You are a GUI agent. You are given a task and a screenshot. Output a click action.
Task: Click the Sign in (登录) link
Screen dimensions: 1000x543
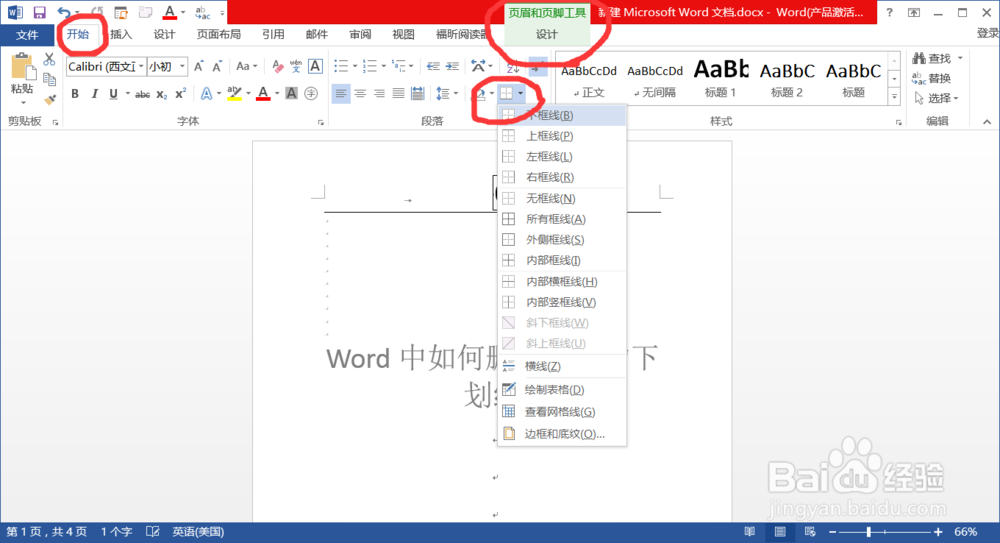tap(987, 34)
